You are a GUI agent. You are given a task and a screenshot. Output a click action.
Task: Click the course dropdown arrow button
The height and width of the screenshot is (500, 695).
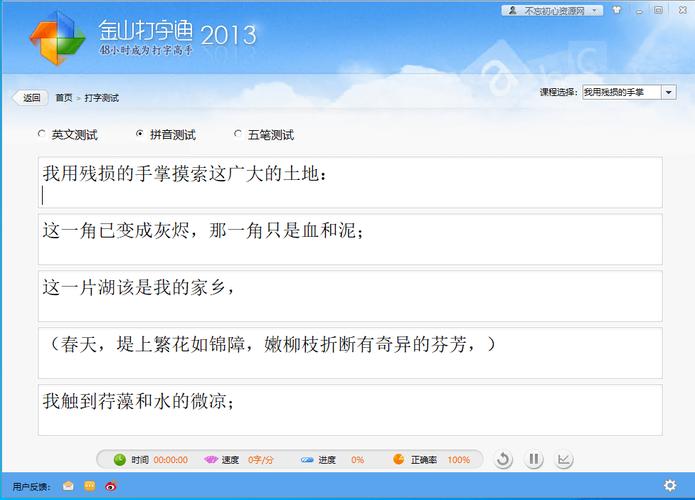[668, 92]
